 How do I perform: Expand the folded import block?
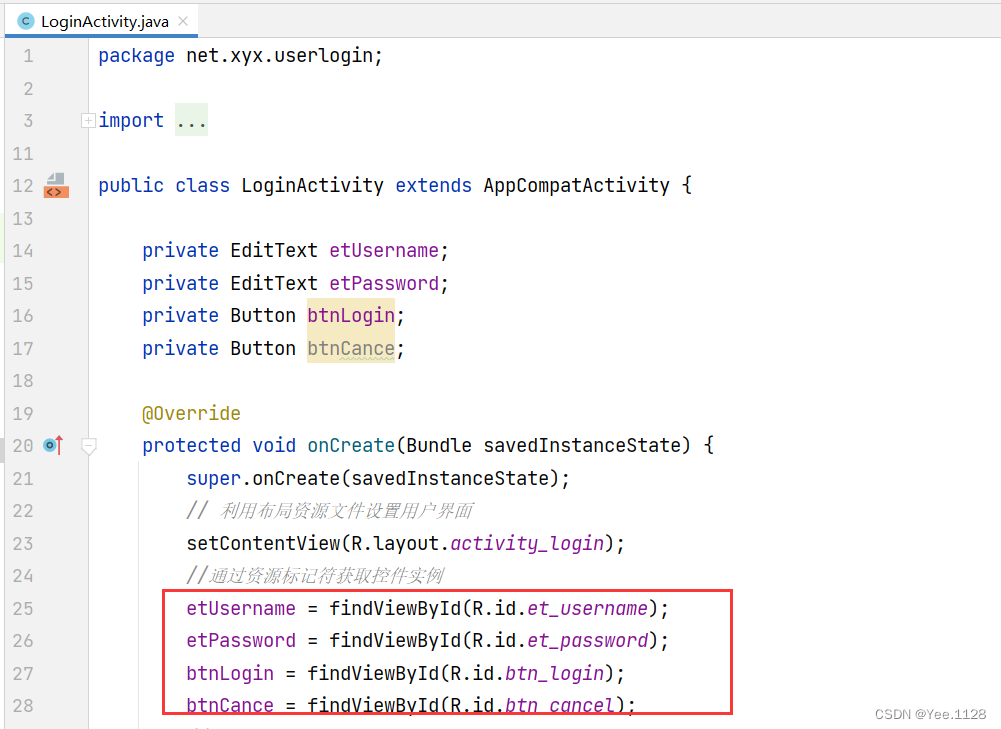[x=88, y=120]
